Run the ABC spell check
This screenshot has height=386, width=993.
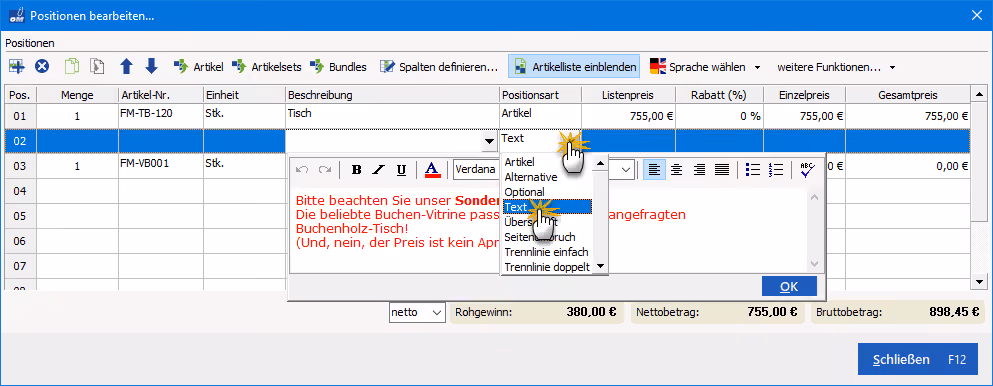807,170
